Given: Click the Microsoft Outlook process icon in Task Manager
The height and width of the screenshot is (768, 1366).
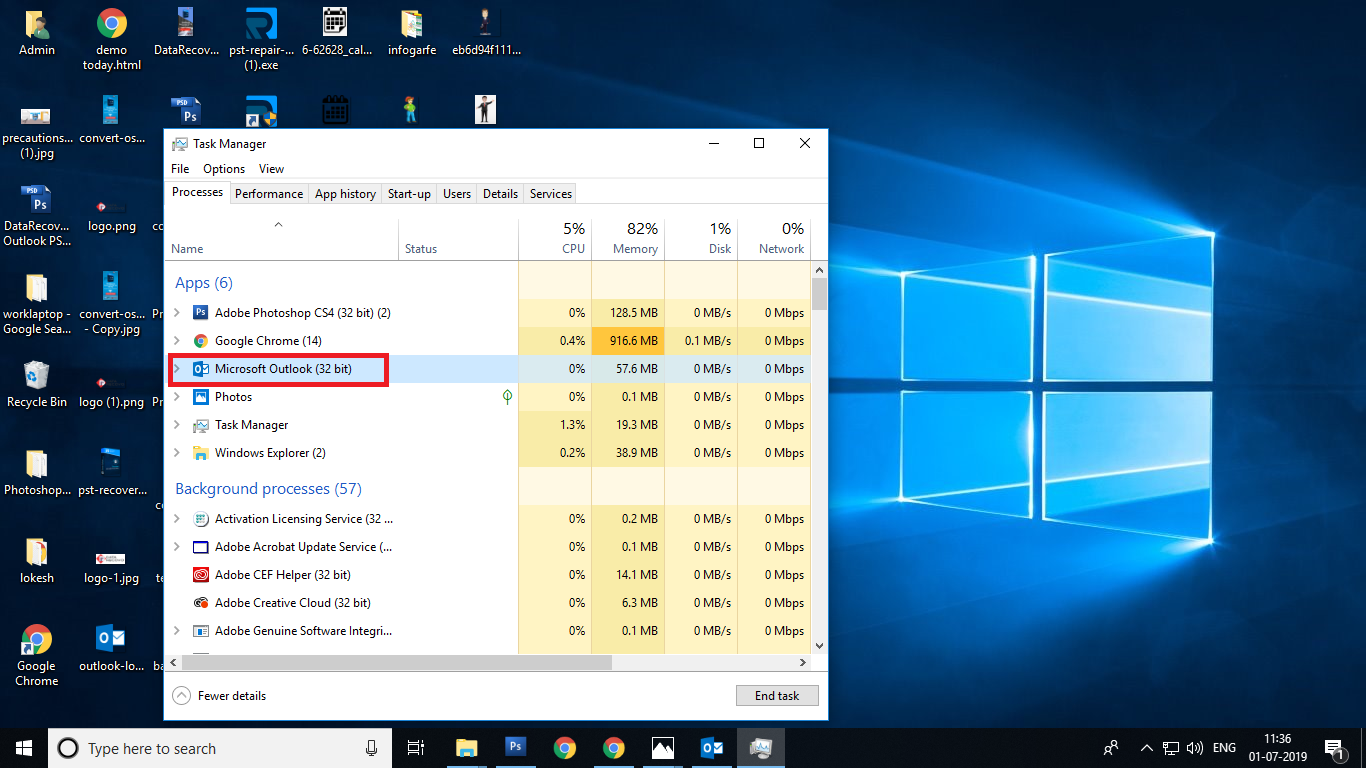Looking at the screenshot, I should tap(200, 369).
